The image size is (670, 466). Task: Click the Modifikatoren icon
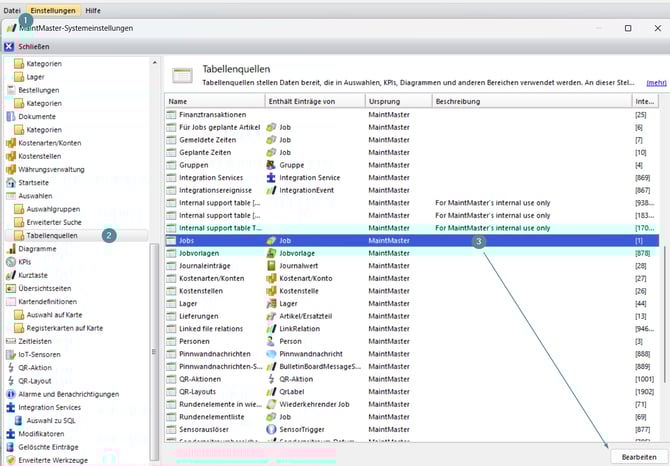click(x=11, y=434)
